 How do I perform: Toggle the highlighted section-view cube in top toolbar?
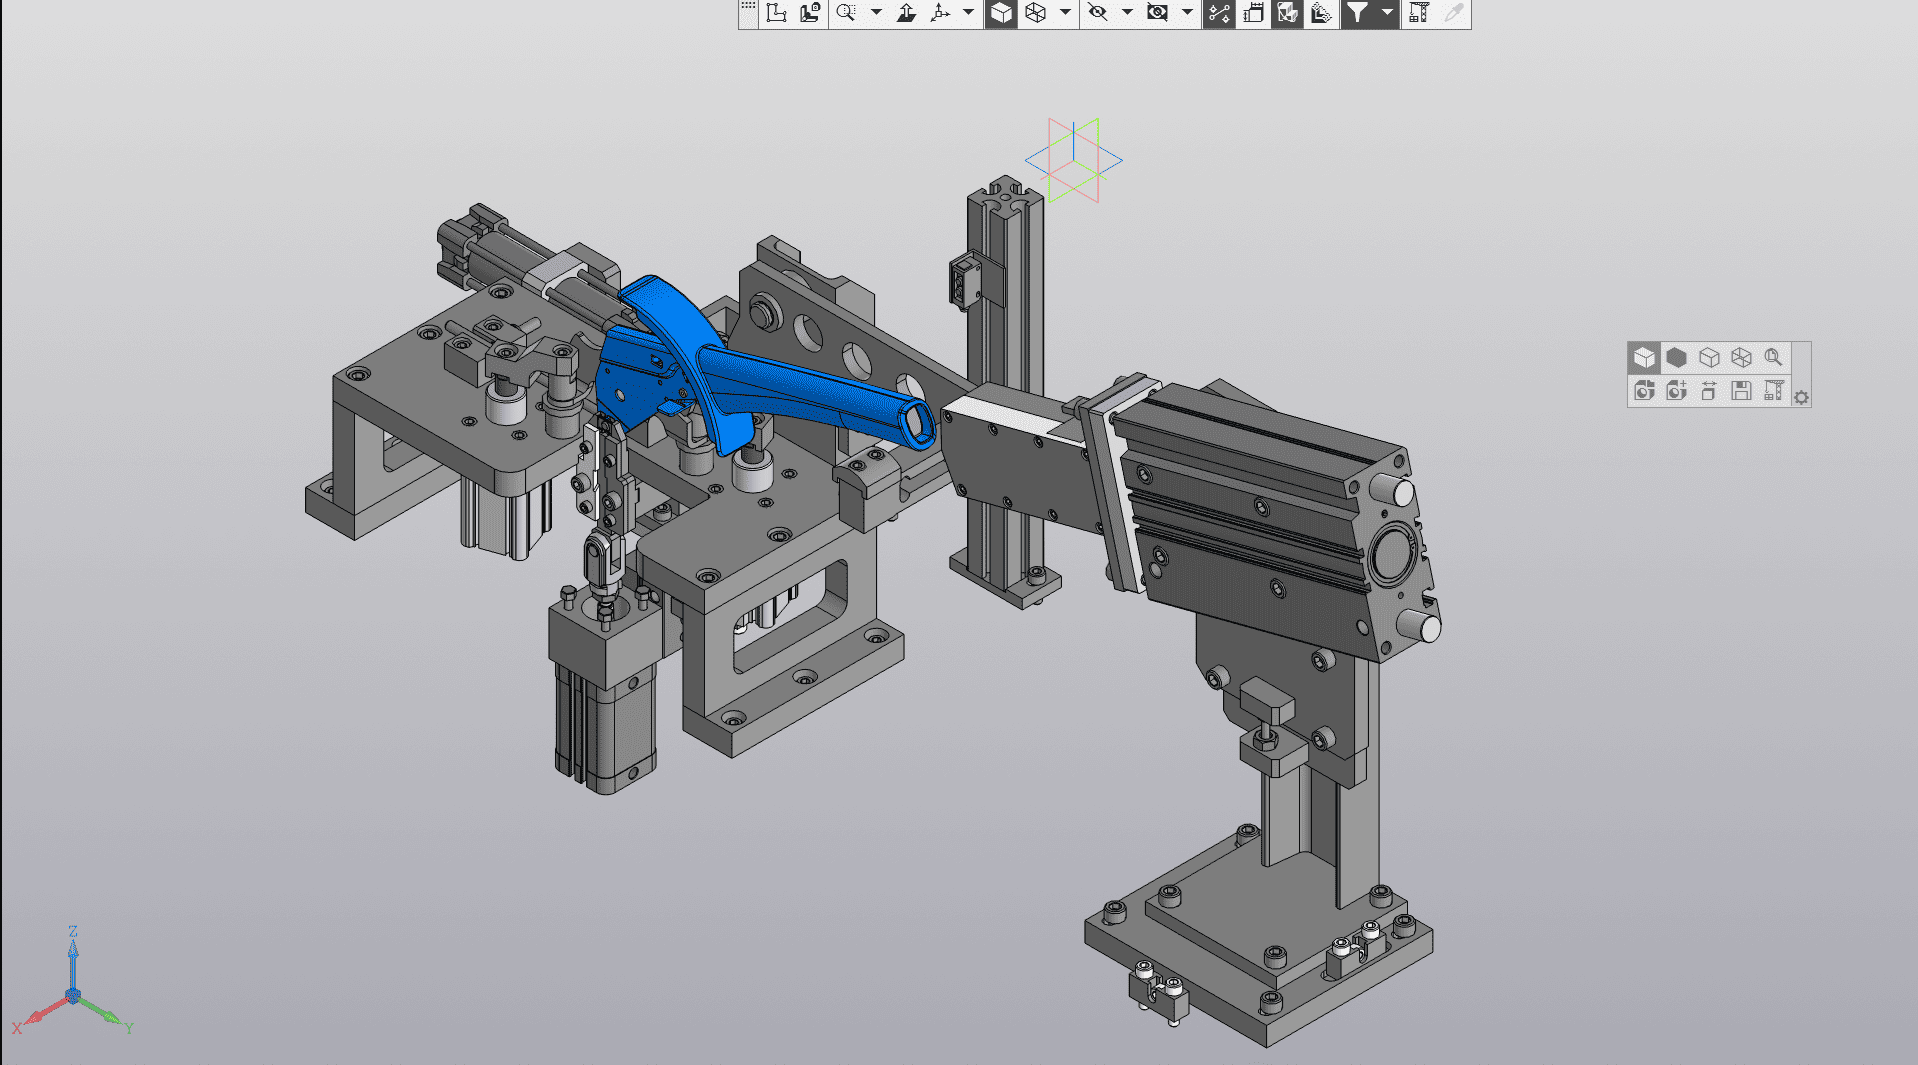1287,13
